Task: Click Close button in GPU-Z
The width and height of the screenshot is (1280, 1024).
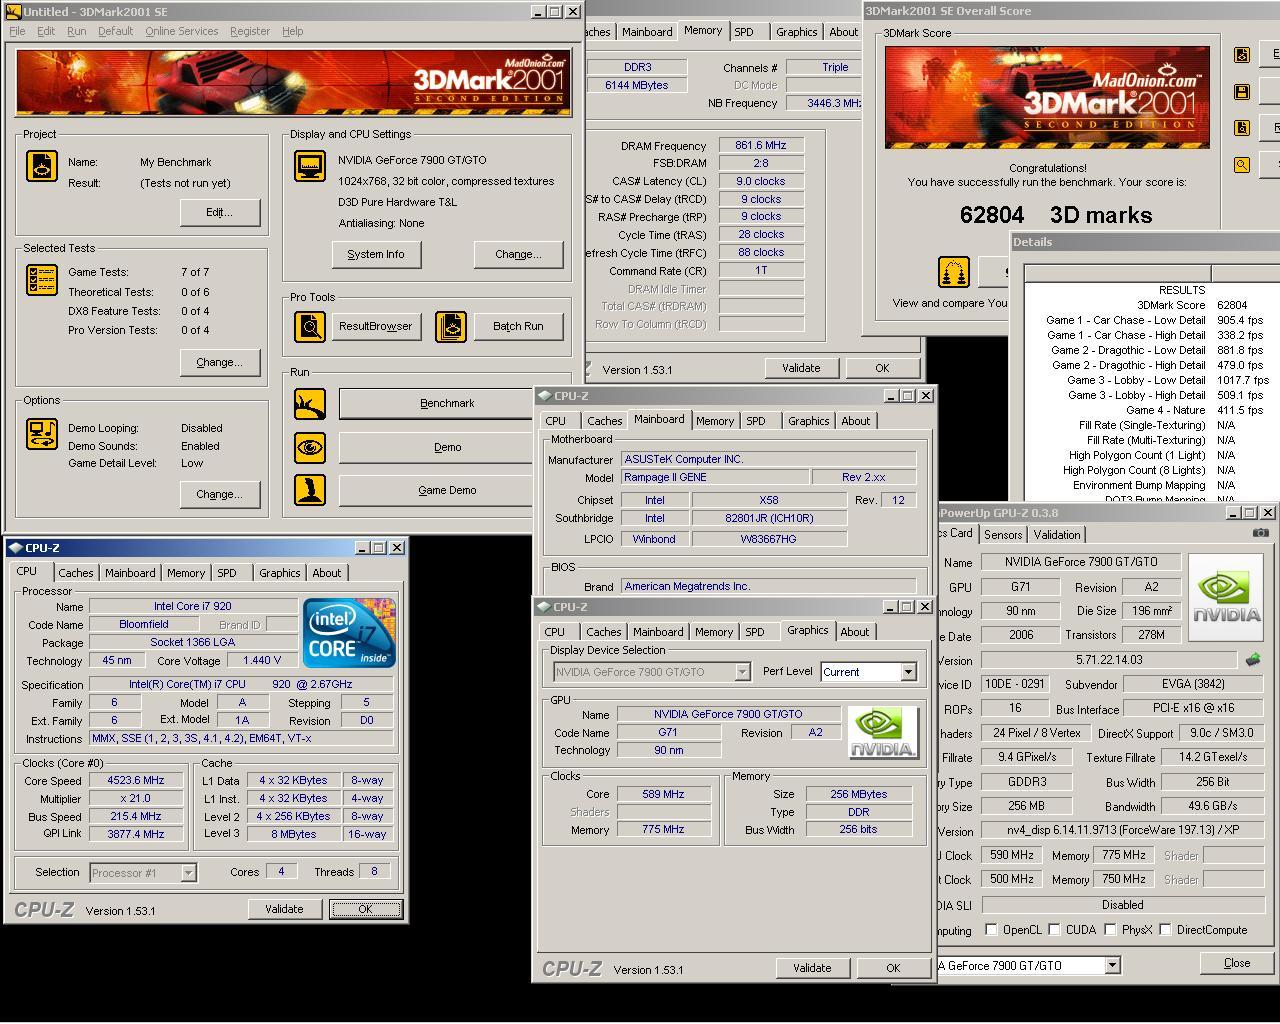Action: coord(1236,963)
